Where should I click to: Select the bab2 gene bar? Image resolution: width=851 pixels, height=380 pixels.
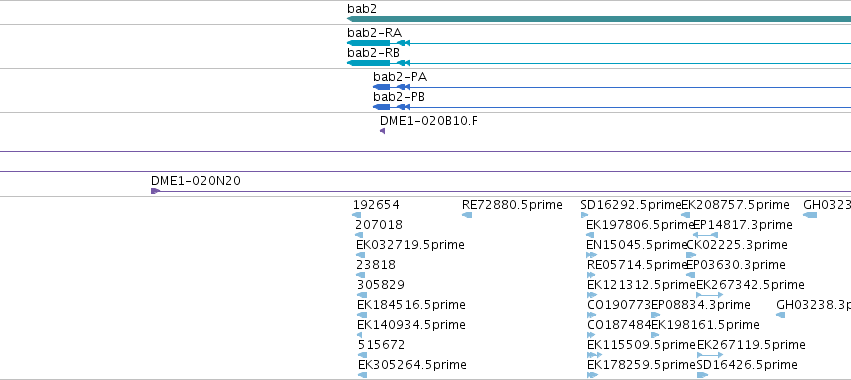point(599,19)
